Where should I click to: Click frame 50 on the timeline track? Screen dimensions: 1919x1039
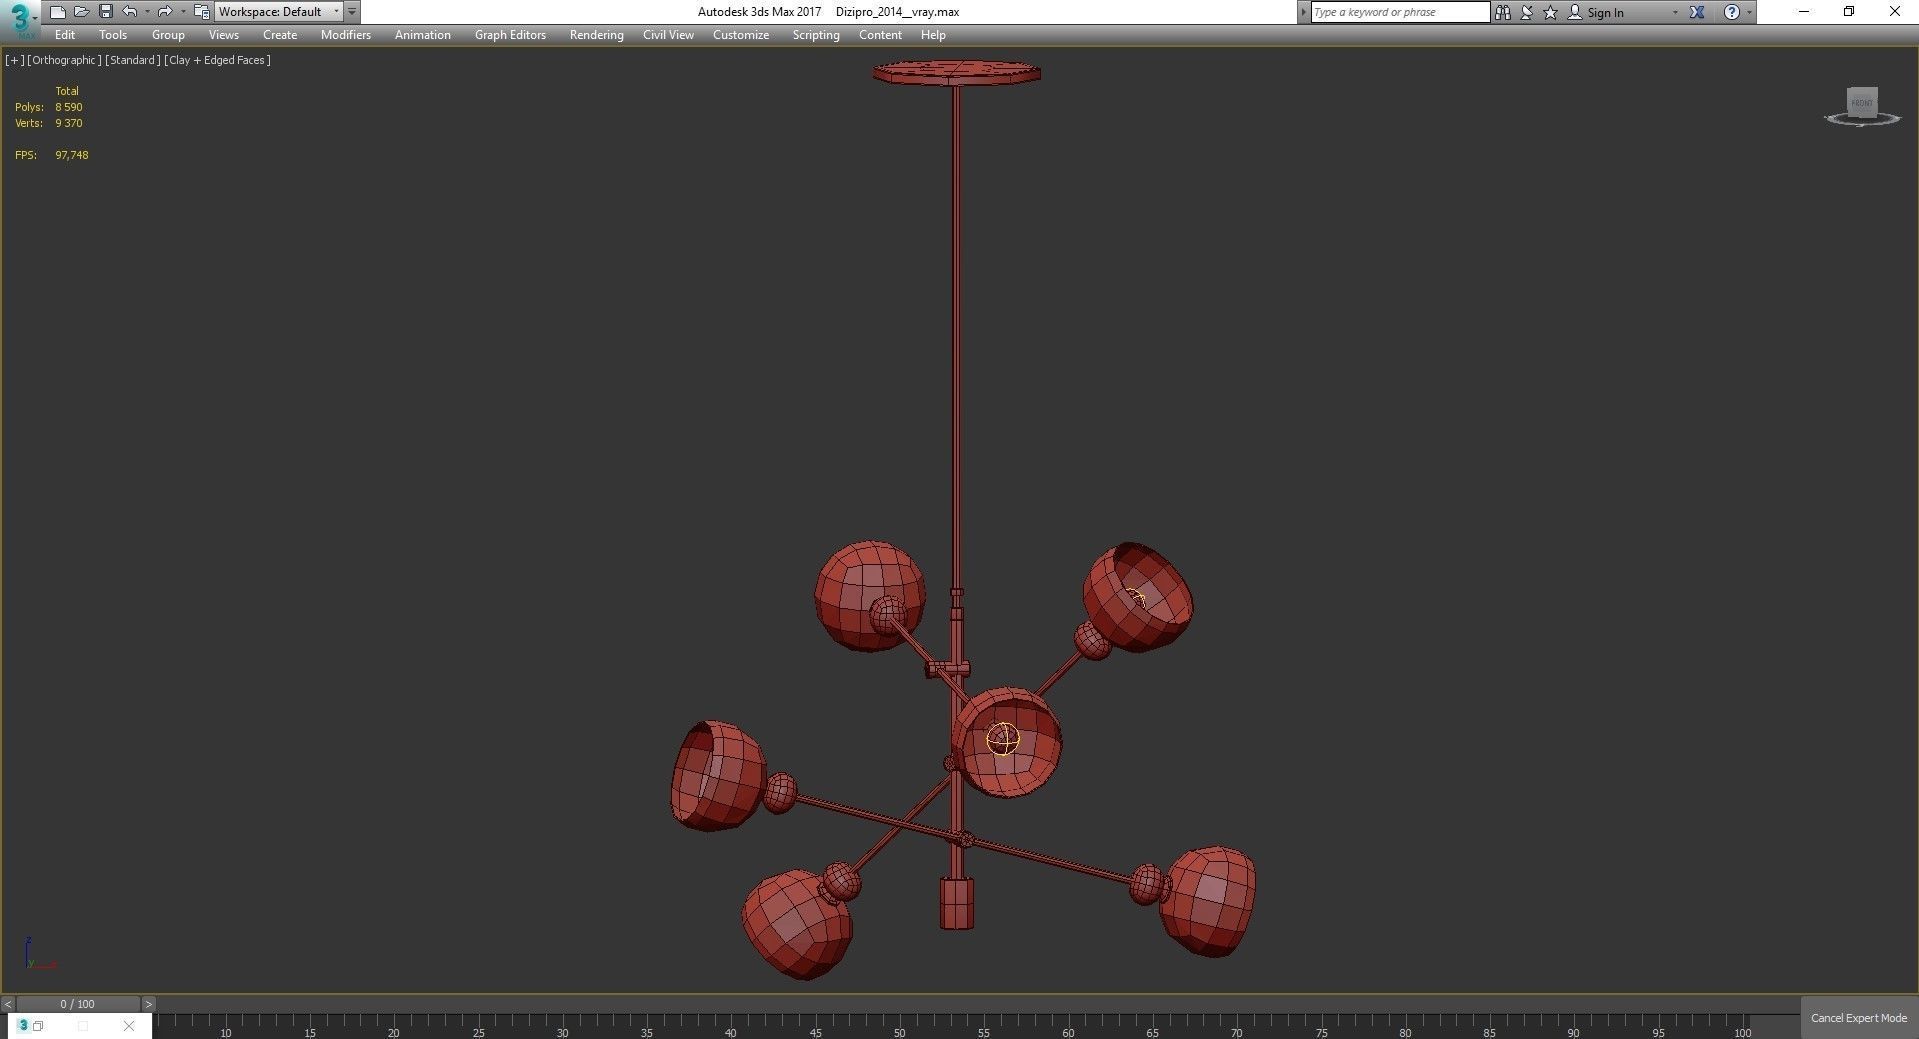899,1027
